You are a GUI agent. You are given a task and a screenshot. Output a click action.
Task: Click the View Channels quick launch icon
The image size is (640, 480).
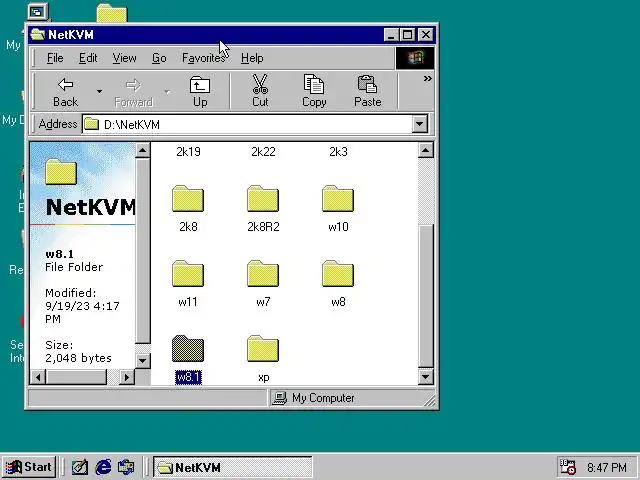coord(126,467)
